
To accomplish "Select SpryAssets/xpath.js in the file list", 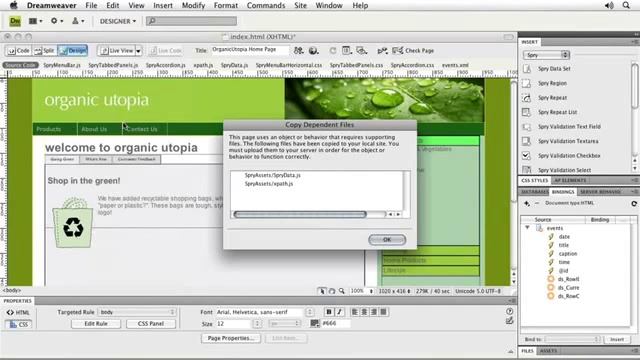I will [269, 184].
